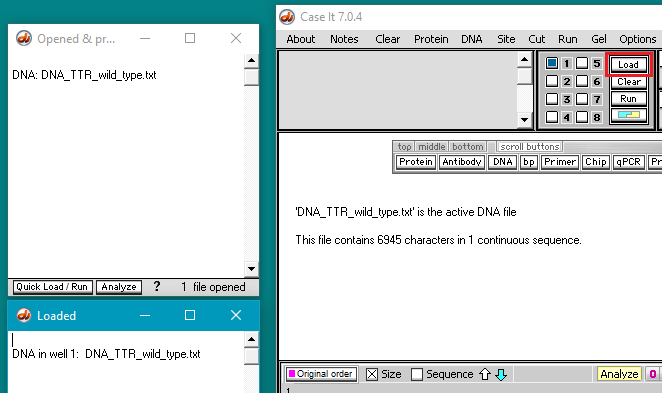The height and width of the screenshot is (393, 662).
Task: Maximize the Loaded window
Action: (190, 315)
